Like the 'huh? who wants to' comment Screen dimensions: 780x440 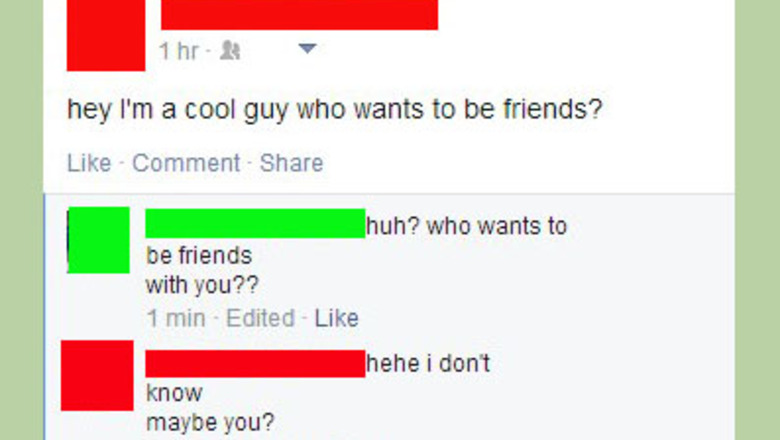(x=337, y=318)
